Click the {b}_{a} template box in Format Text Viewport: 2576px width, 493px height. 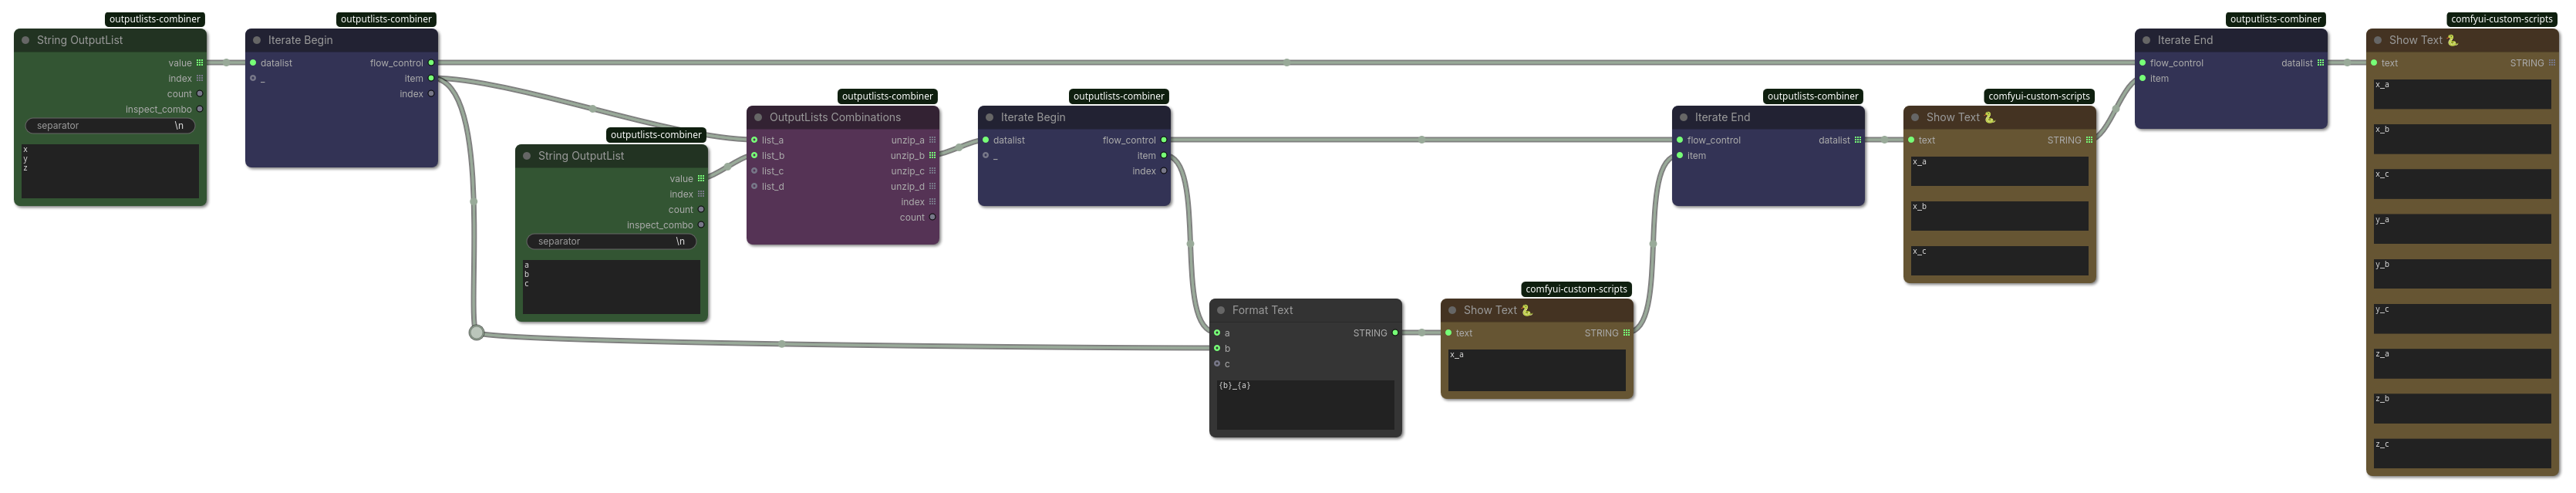(1305, 404)
